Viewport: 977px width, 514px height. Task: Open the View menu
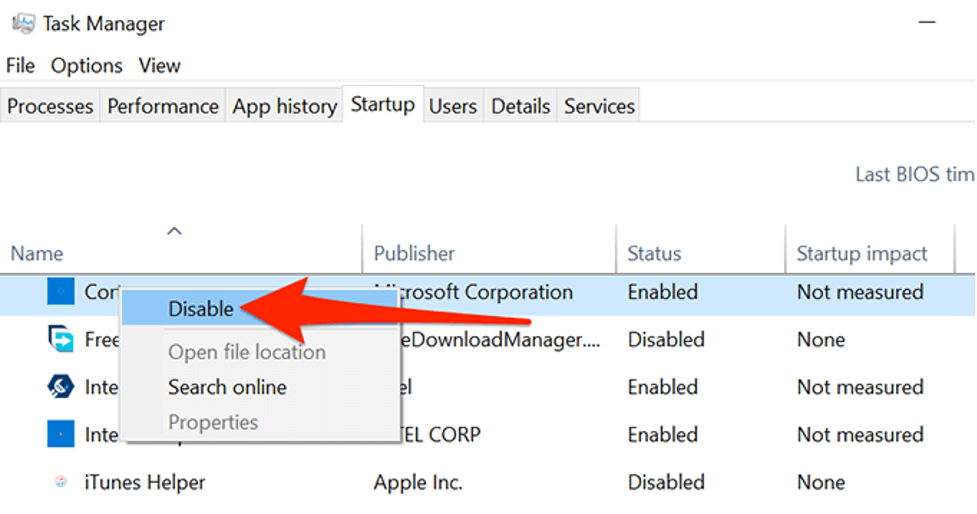pyautogui.click(x=160, y=65)
